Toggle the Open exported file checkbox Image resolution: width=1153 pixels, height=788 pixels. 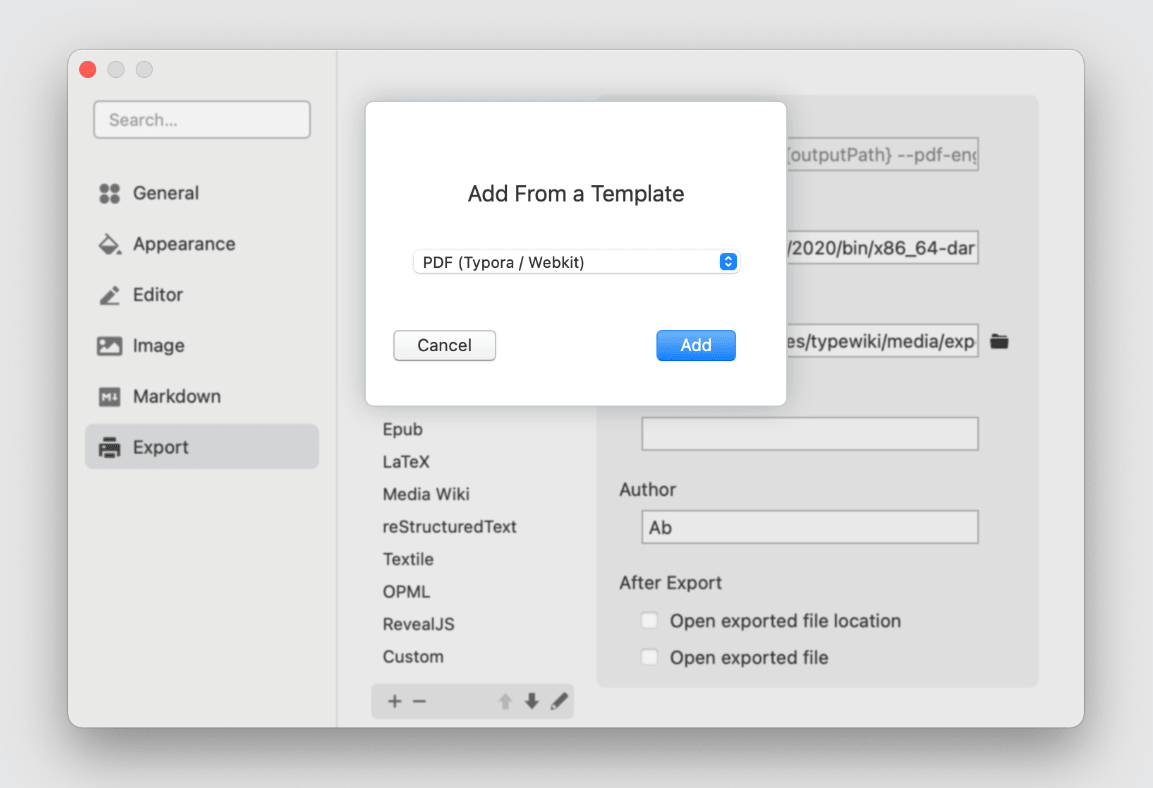click(650, 657)
